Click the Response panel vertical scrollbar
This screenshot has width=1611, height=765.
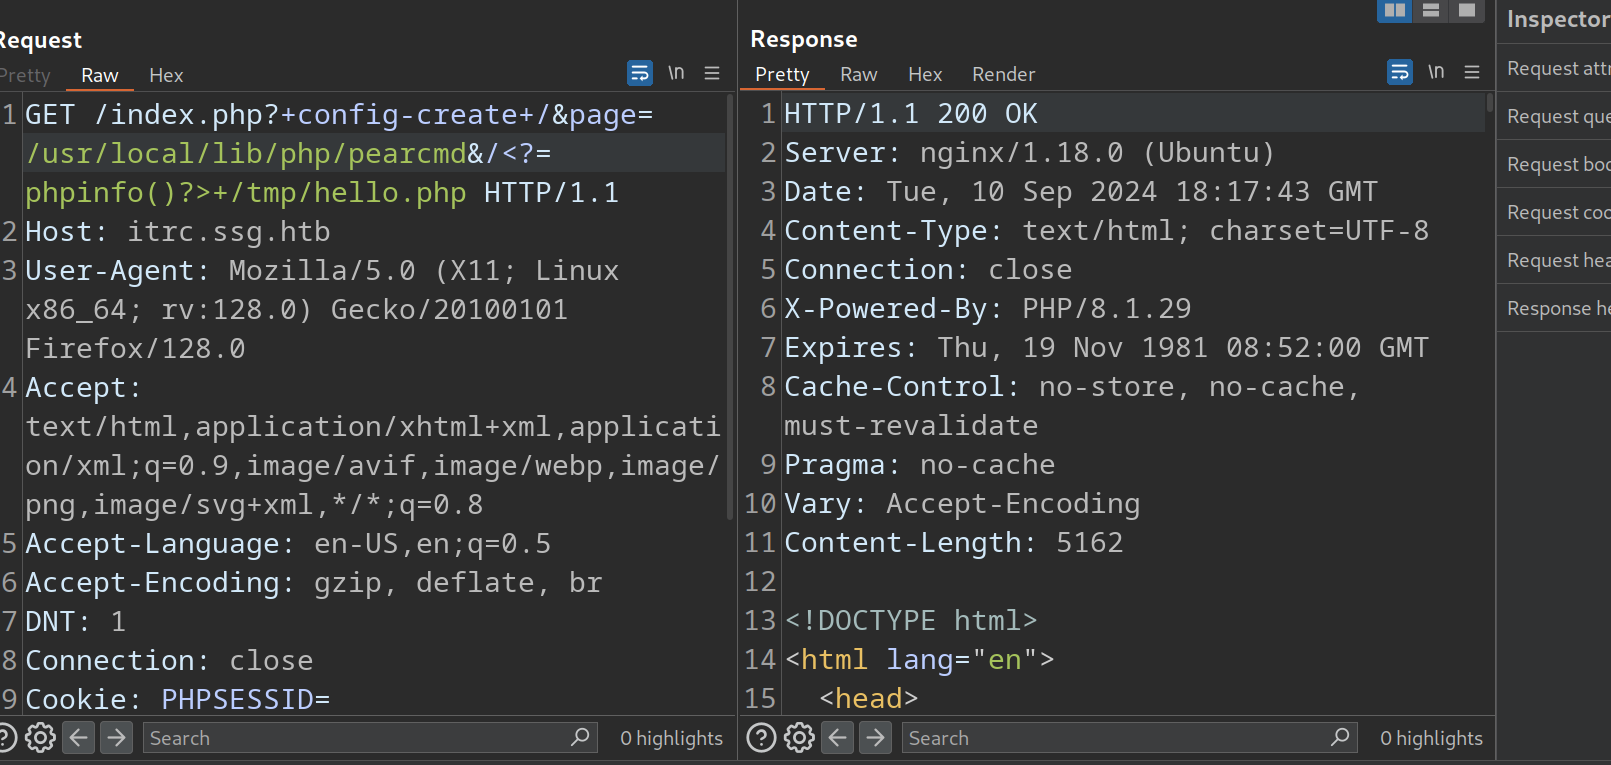[x=1490, y=102]
